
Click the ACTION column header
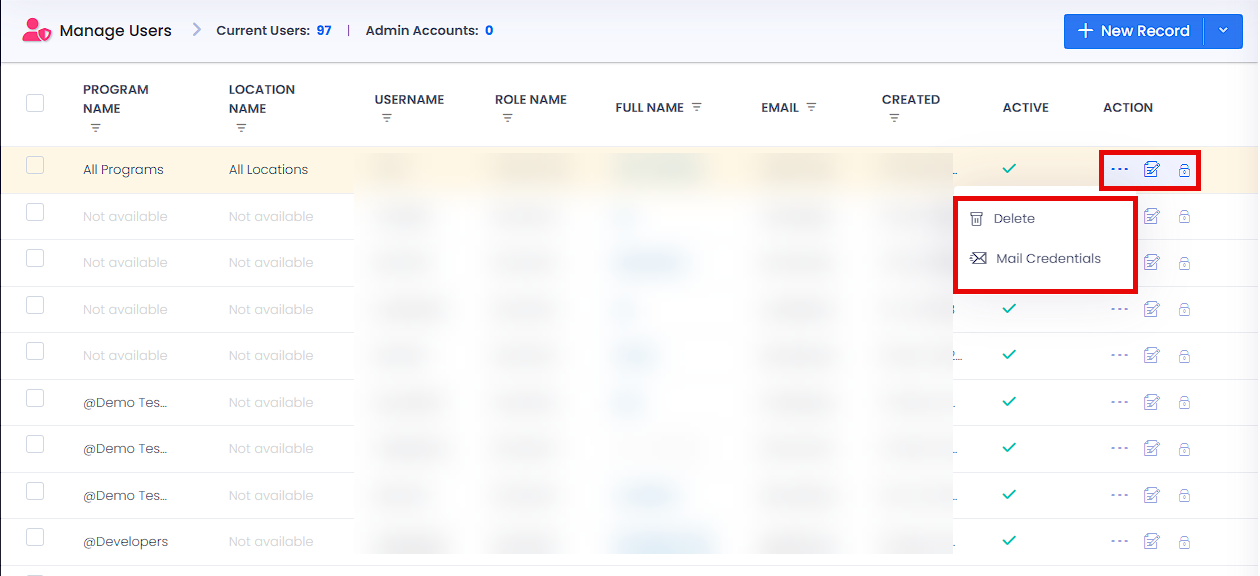tap(1128, 107)
